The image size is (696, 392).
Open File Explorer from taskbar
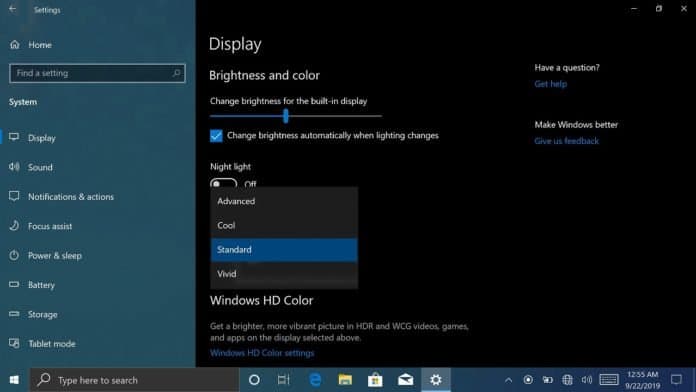tap(345, 380)
